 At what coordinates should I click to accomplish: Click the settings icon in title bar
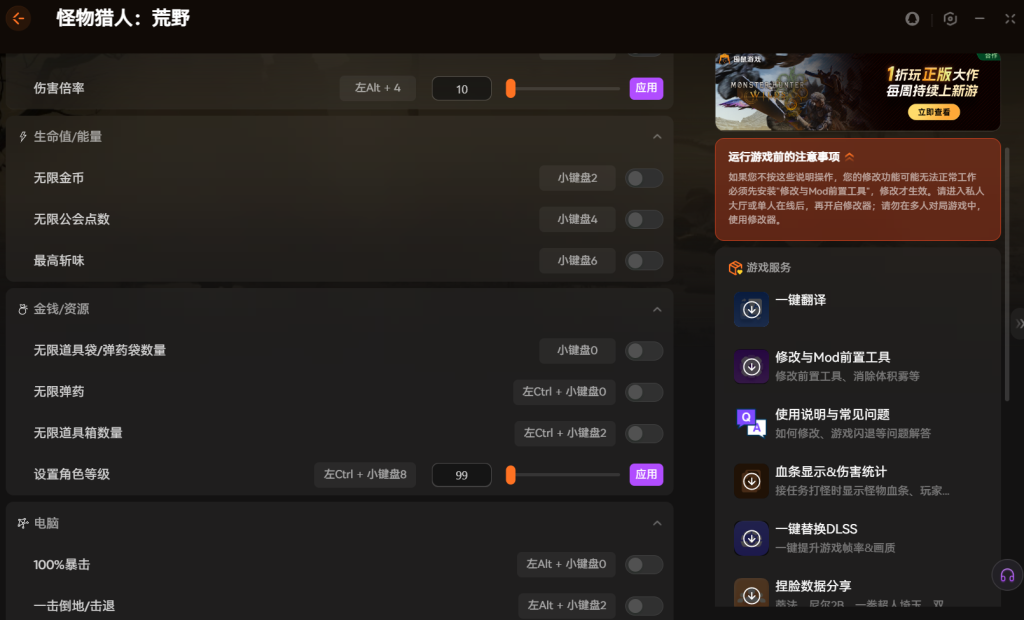950,19
